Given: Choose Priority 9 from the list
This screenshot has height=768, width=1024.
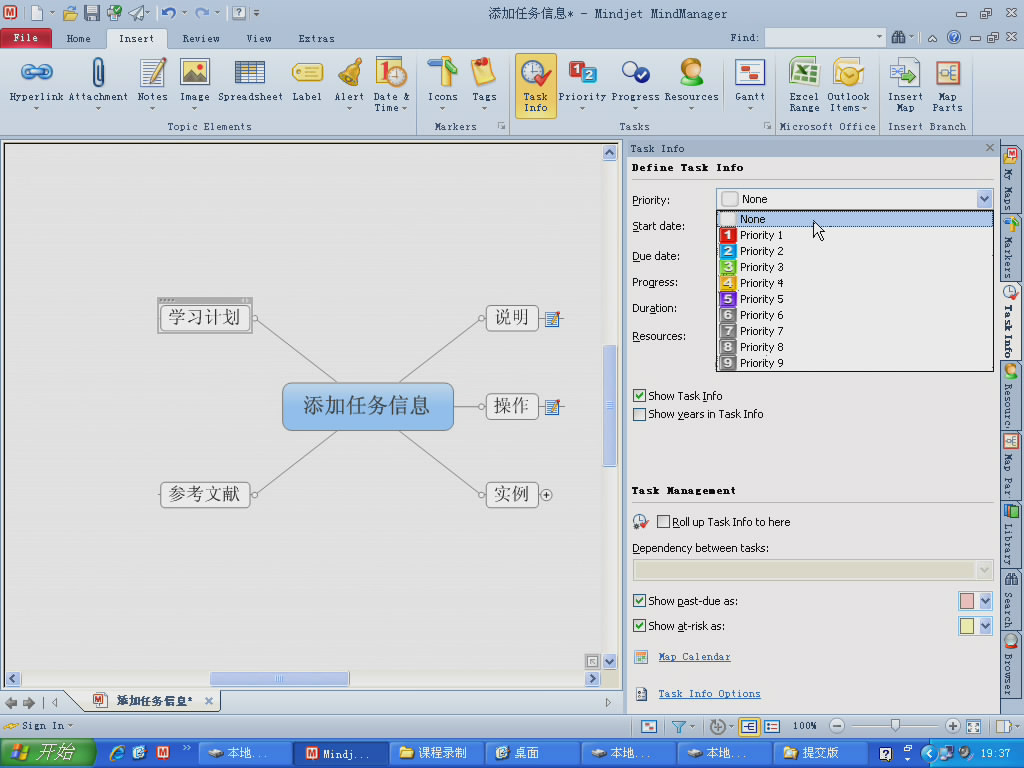Looking at the screenshot, I should point(854,363).
